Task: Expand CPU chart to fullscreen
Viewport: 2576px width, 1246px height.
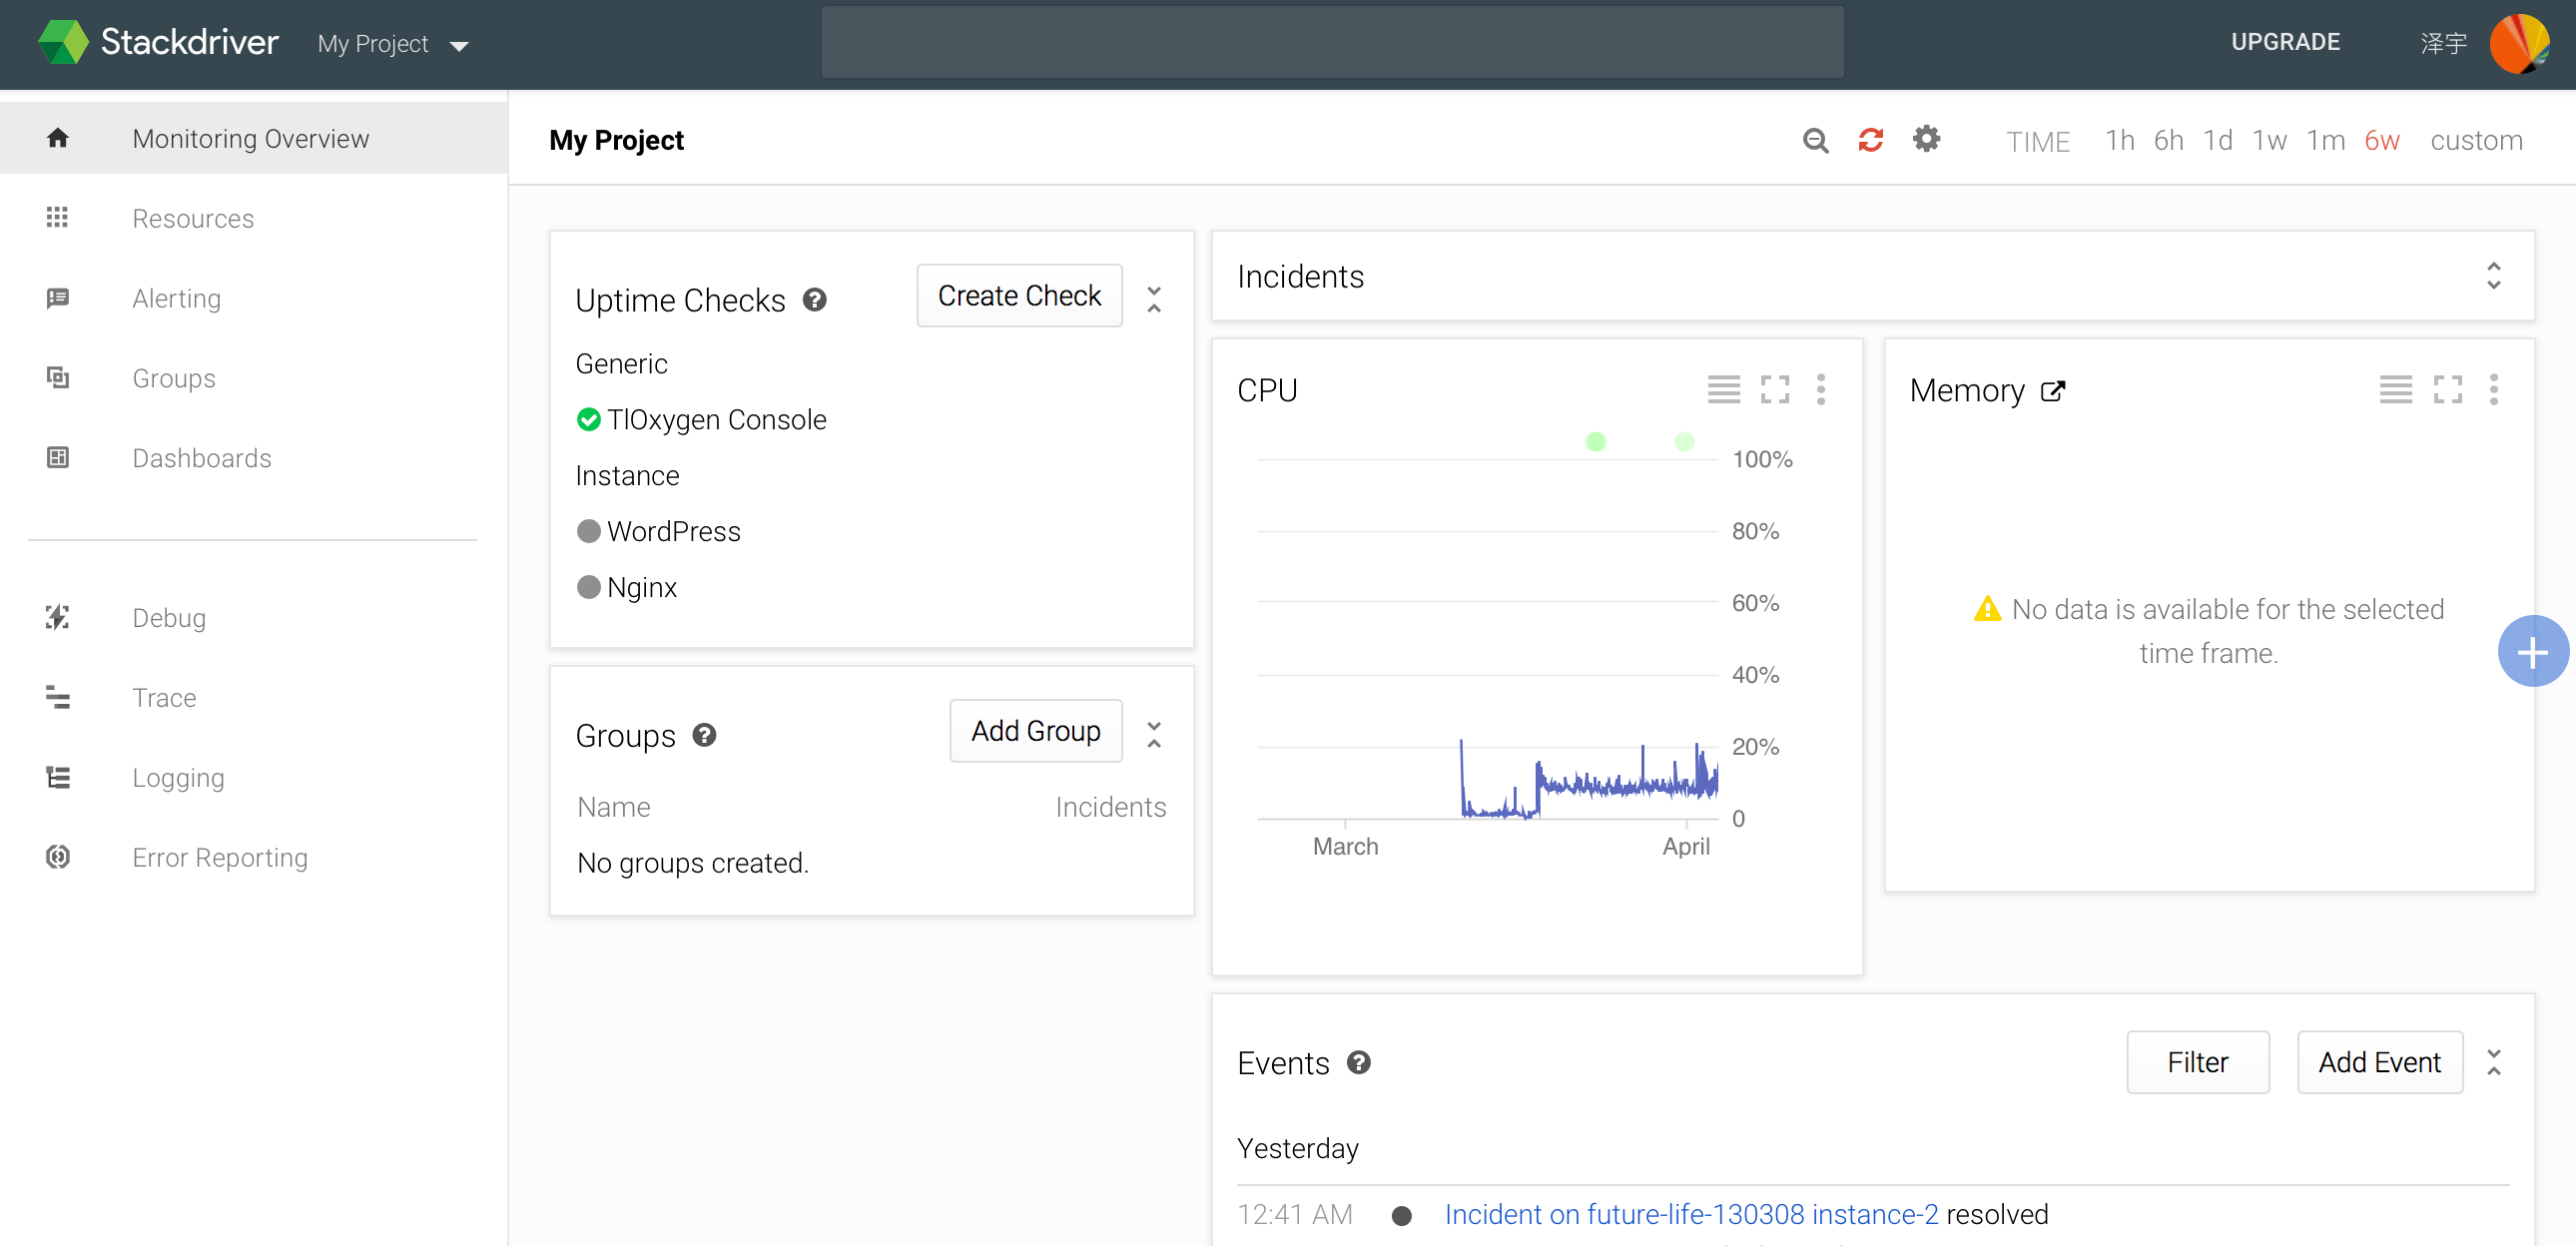Action: point(1775,389)
